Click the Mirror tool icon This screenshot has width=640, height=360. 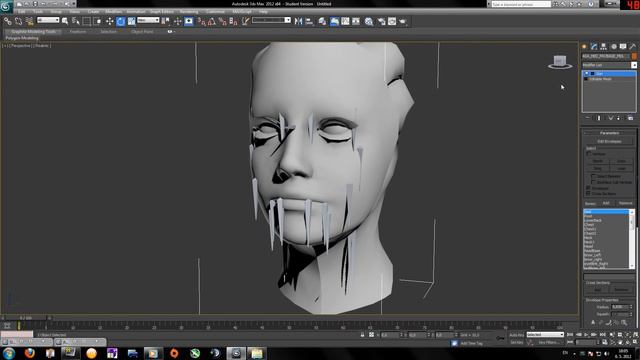tap(298, 21)
